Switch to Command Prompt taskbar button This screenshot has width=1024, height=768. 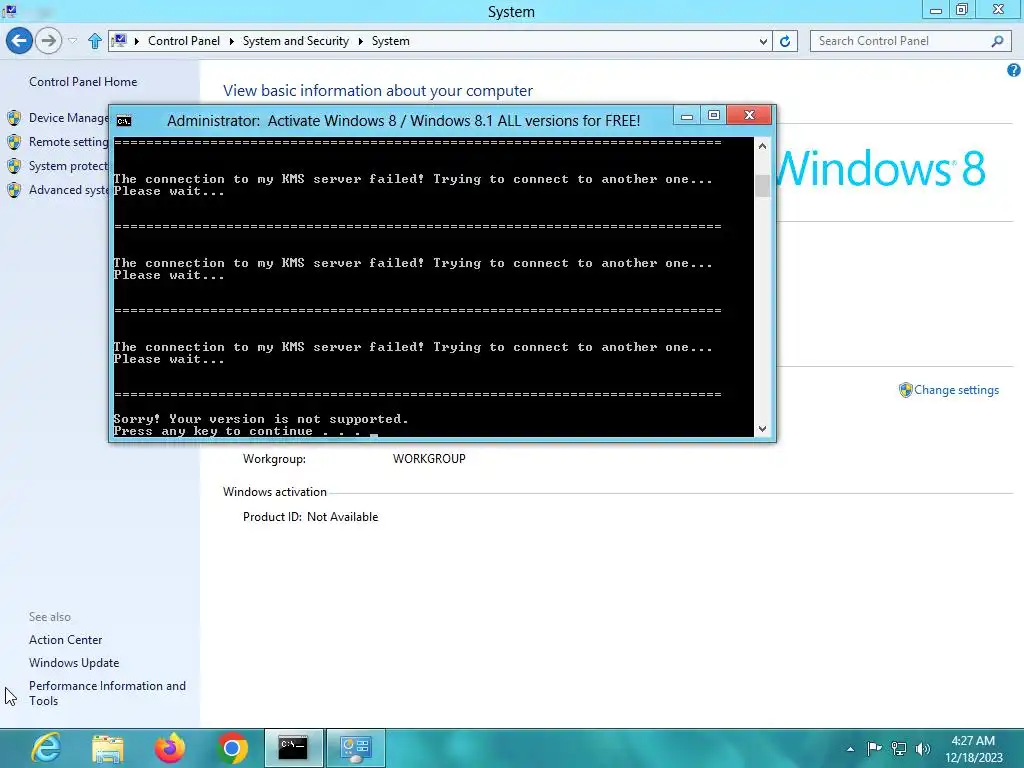click(293, 748)
